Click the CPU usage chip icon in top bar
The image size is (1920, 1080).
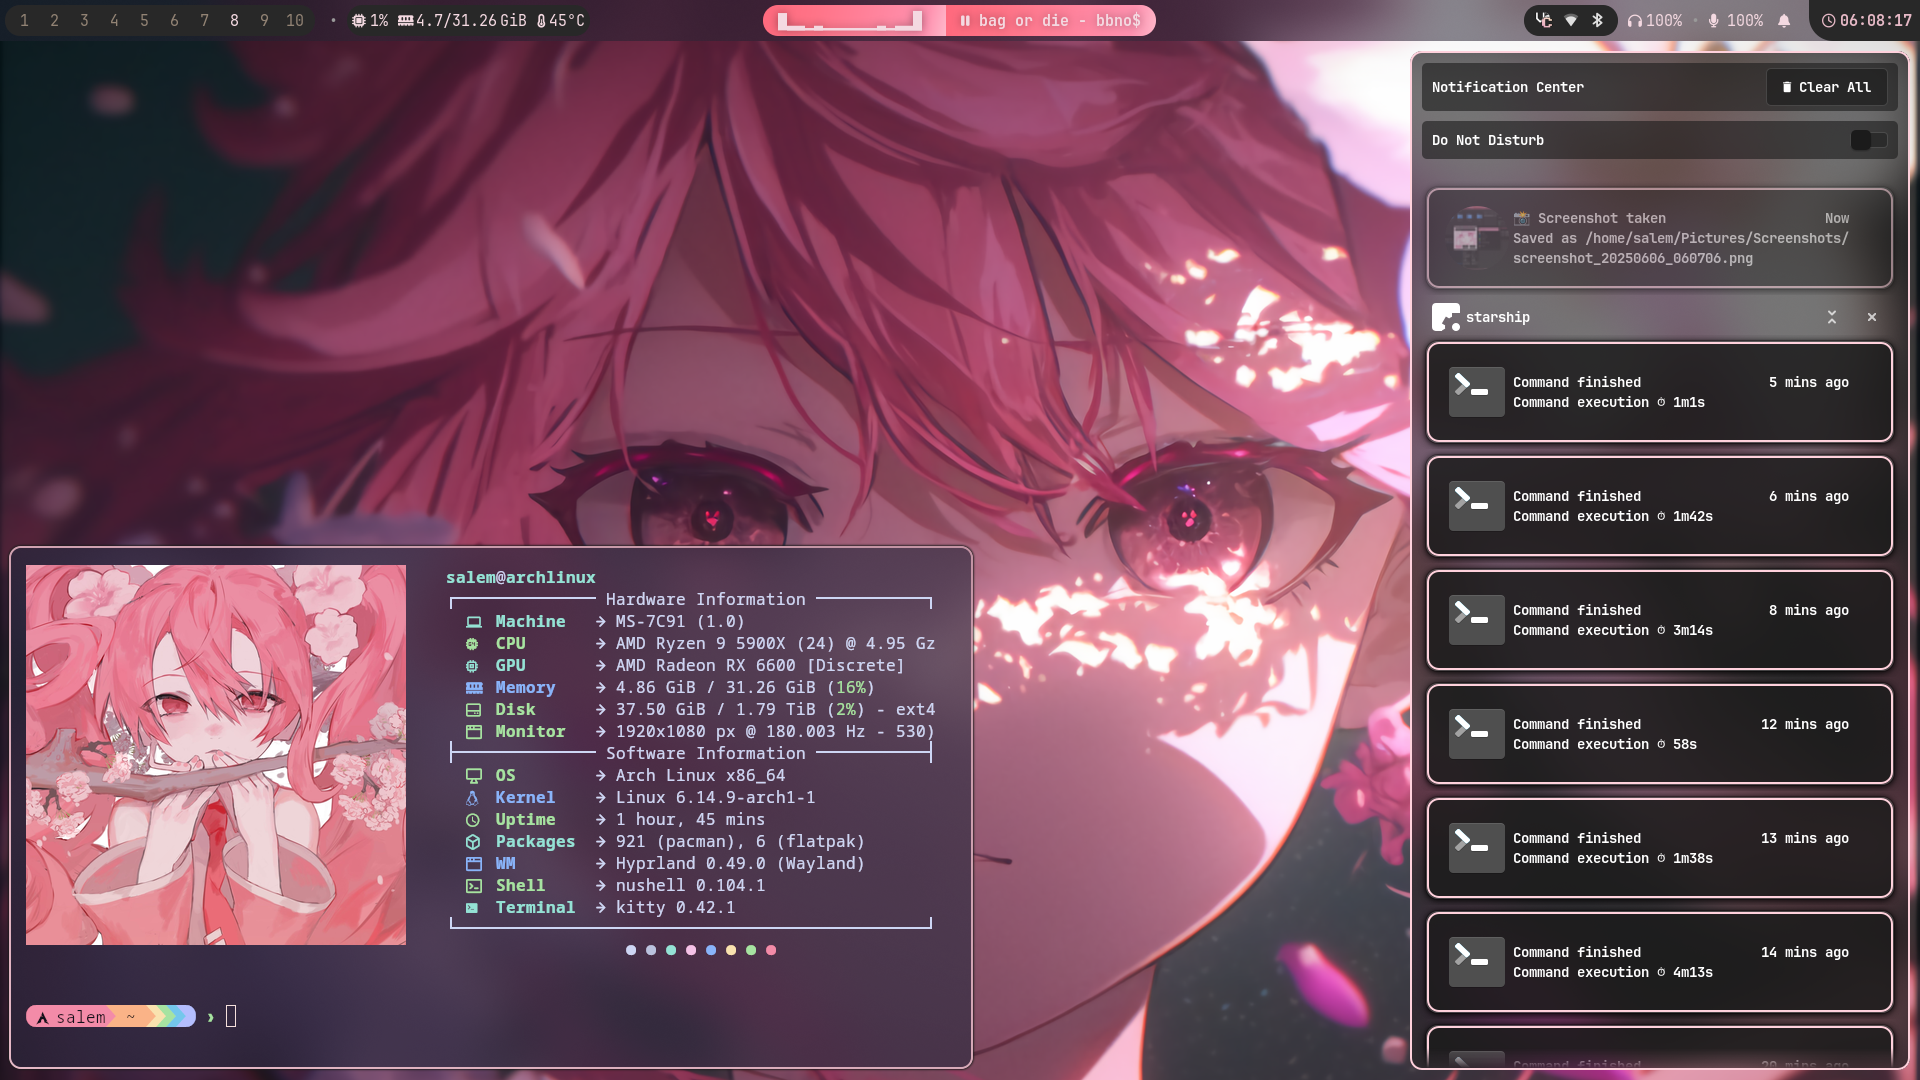[x=359, y=20]
